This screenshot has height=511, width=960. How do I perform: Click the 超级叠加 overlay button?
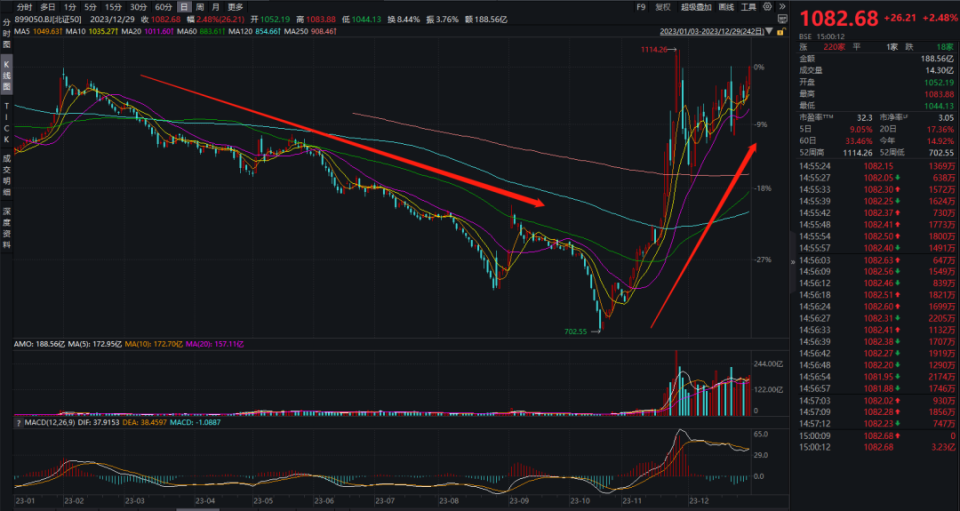click(696, 7)
